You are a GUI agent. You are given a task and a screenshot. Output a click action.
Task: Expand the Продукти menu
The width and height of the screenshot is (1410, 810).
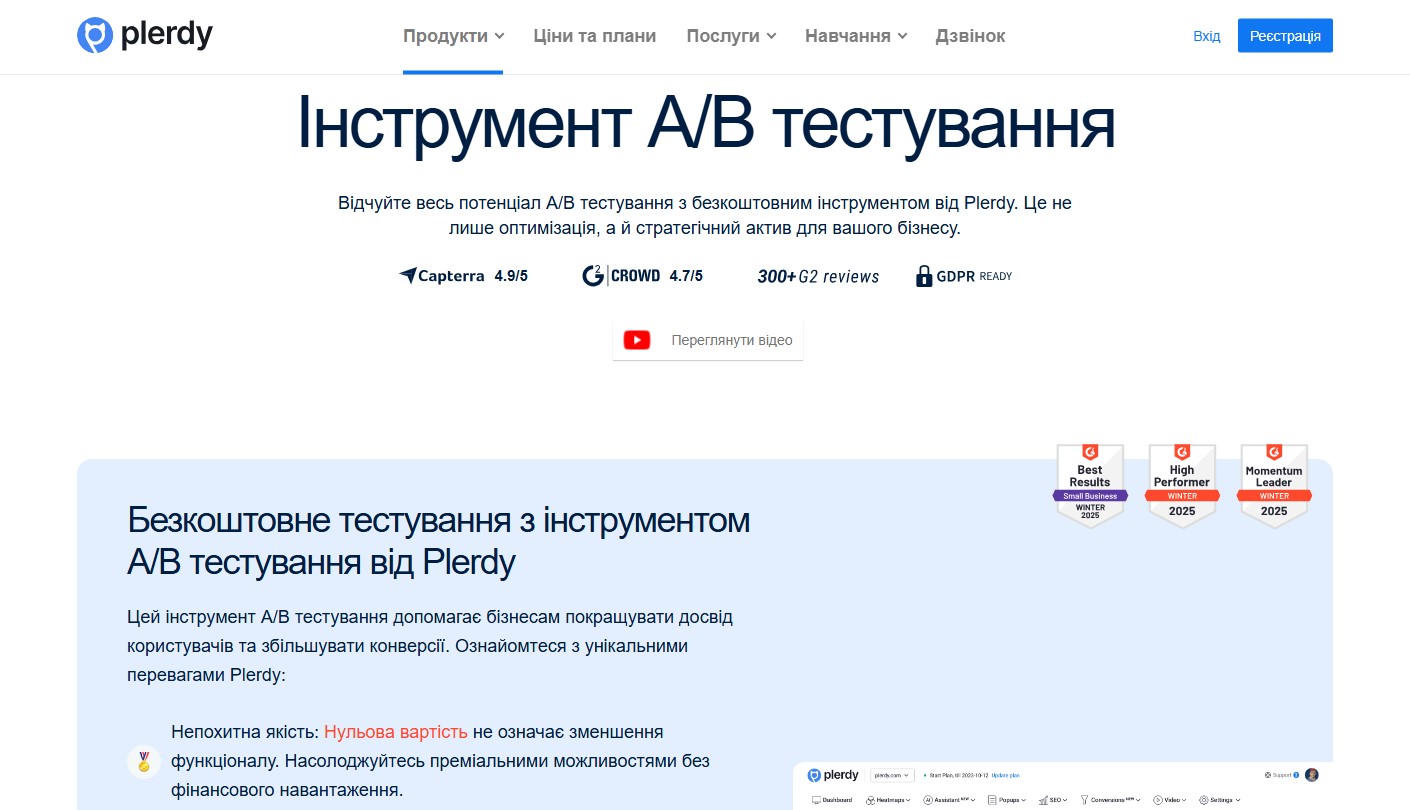[x=453, y=36]
